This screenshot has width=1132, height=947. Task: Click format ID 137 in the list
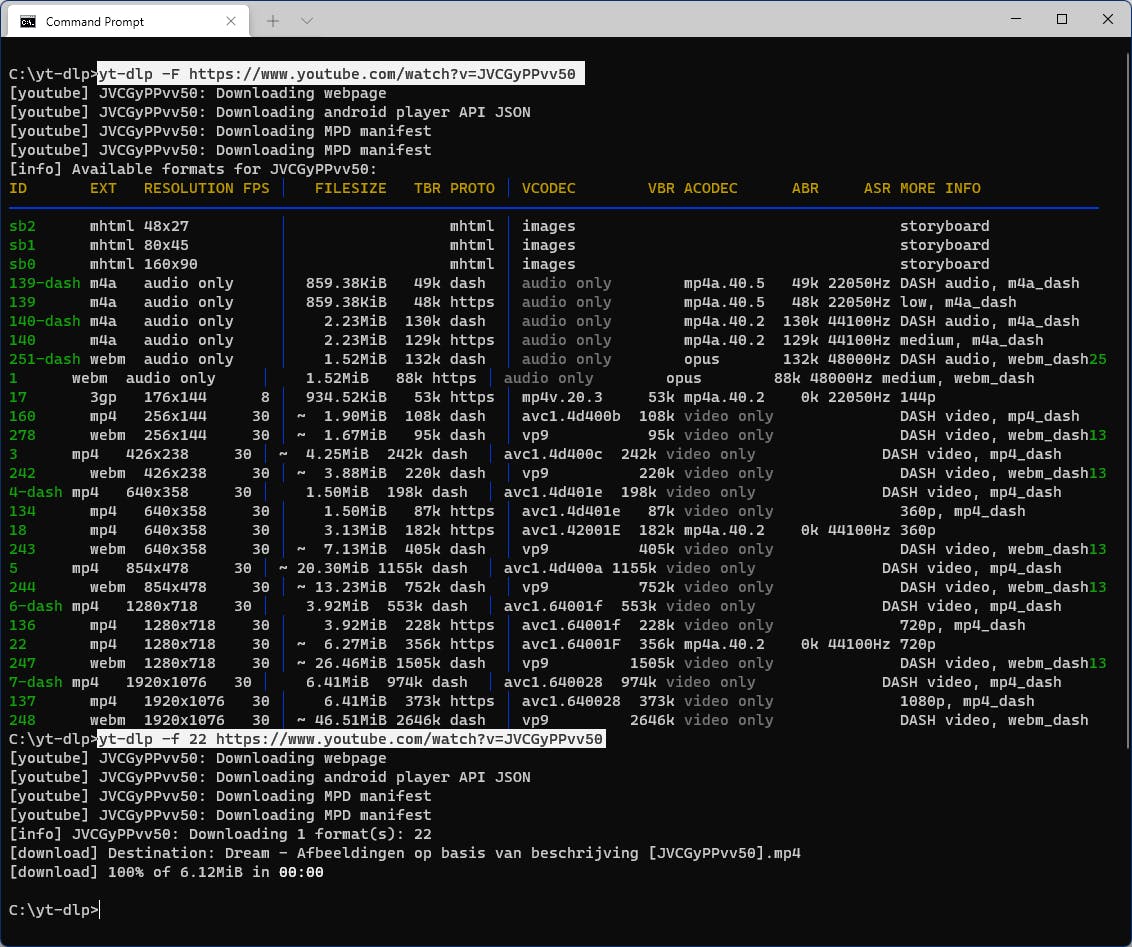(x=22, y=701)
